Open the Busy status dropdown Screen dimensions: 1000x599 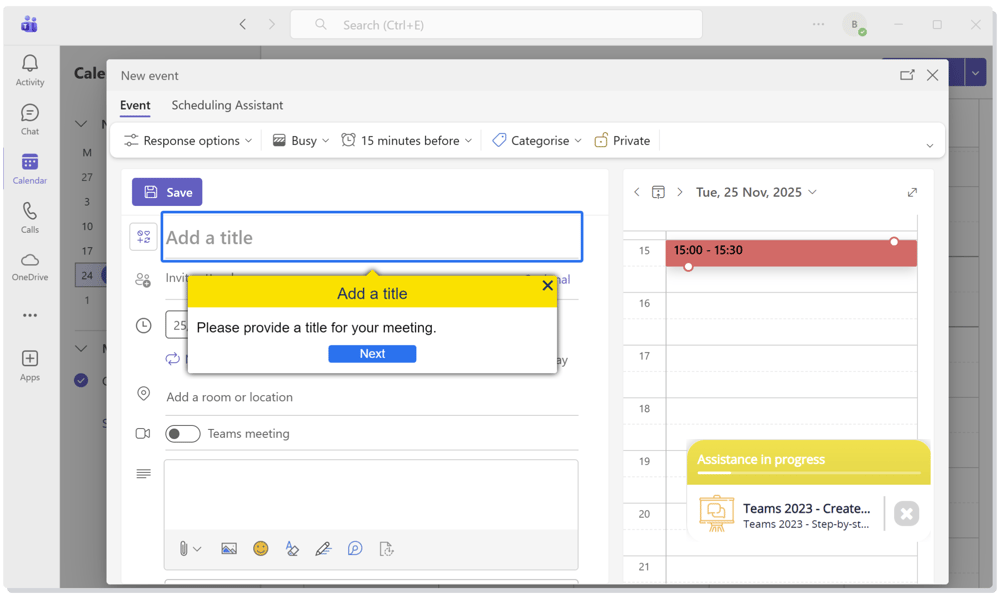click(x=300, y=140)
